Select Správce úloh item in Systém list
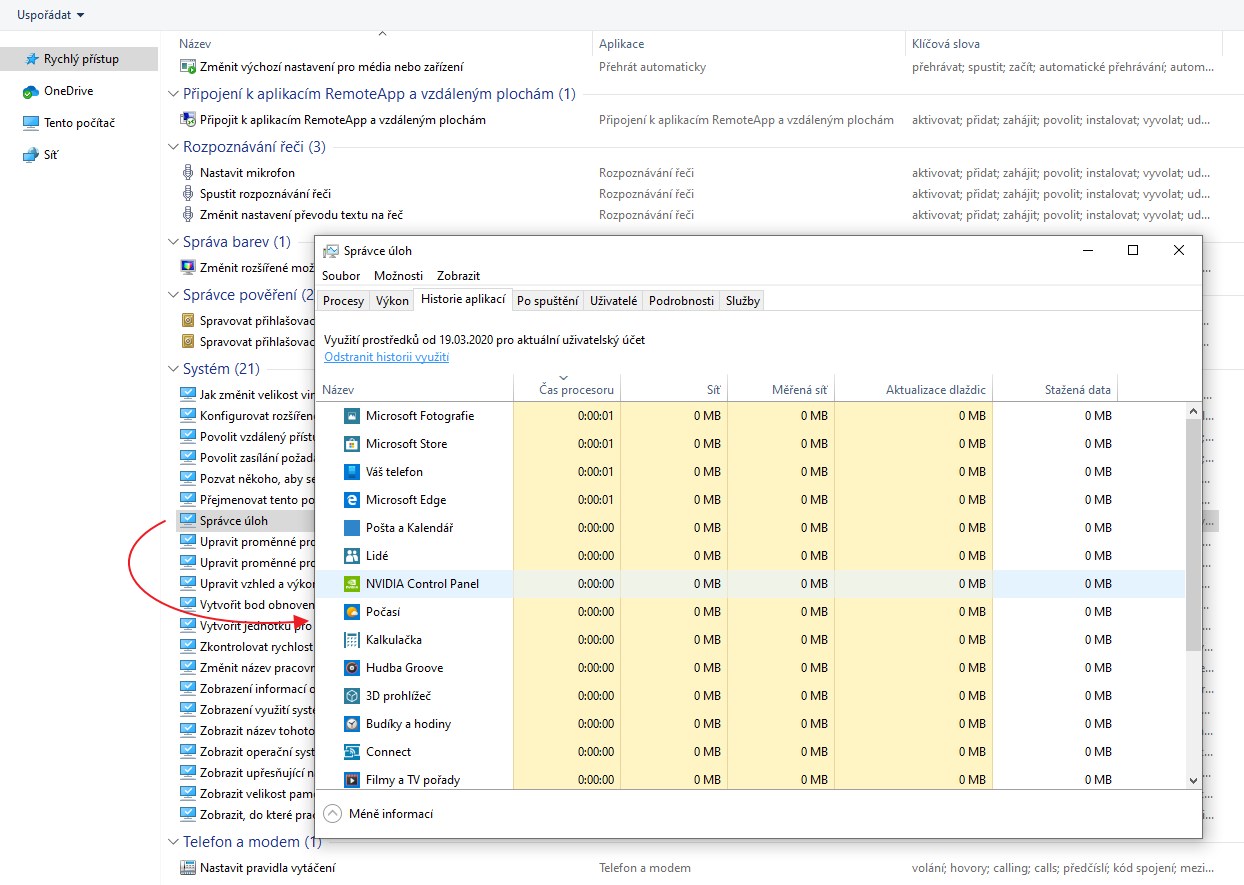Image resolution: width=1244 pixels, height=885 pixels. [x=234, y=521]
